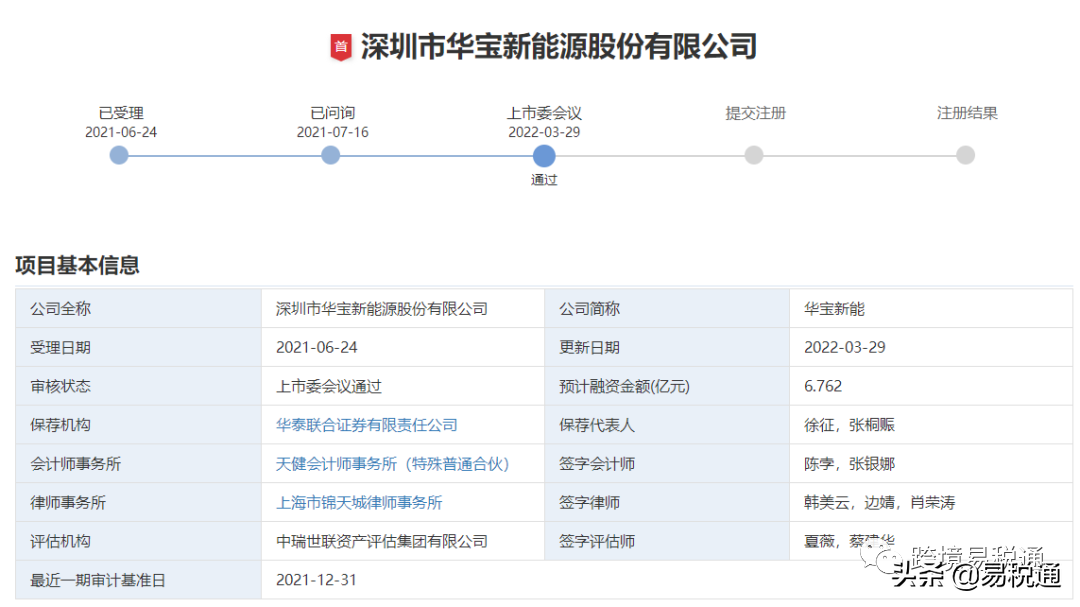Screen dimensions: 1080x607
Task: Click the 注册结果 stage label
Action: click(967, 113)
